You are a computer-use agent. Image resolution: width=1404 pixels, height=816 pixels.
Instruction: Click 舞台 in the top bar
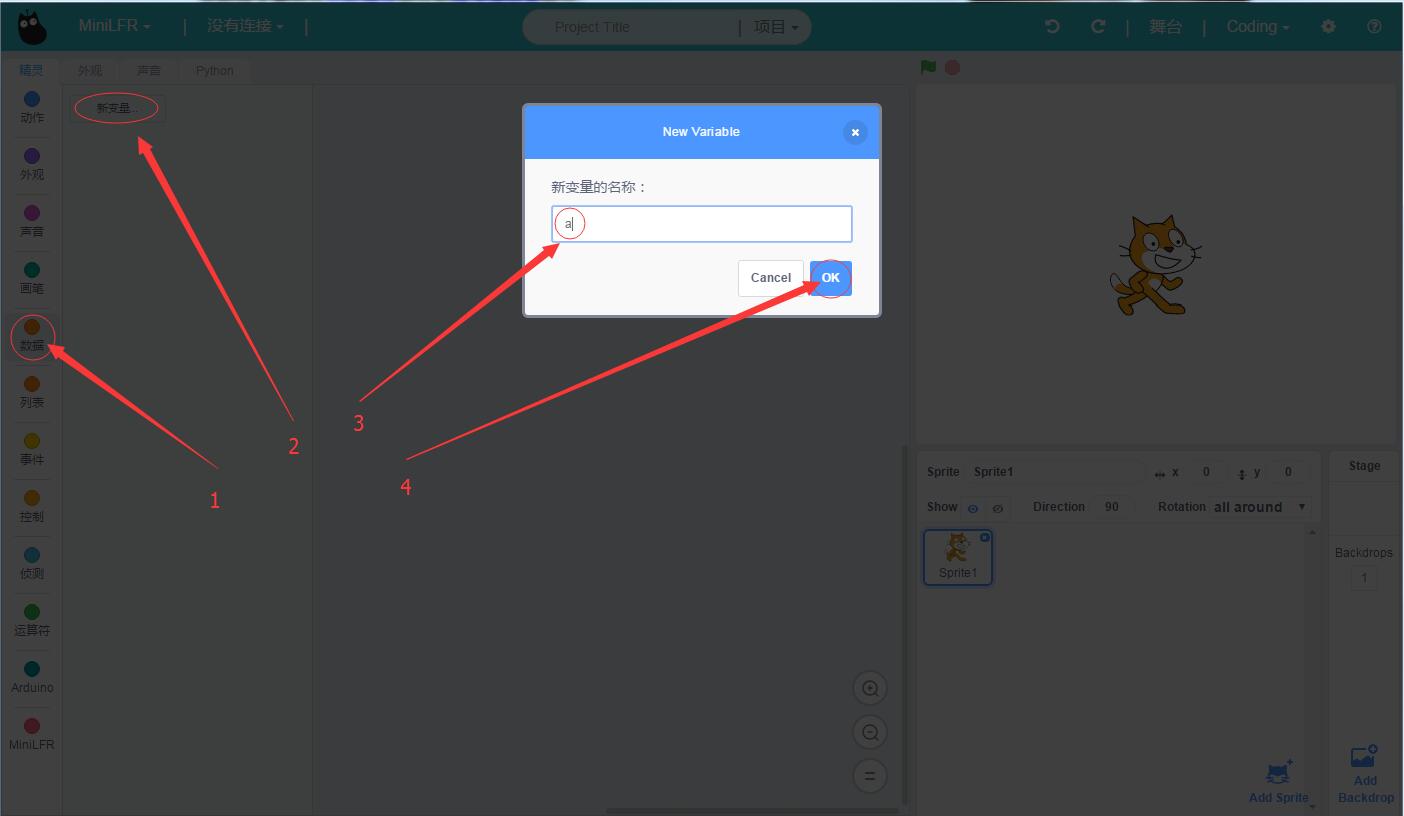(1165, 27)
